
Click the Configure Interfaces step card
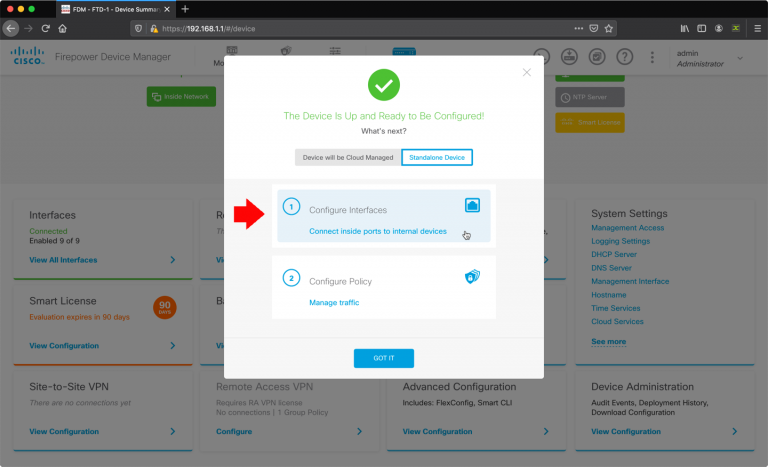coord(384,216)
